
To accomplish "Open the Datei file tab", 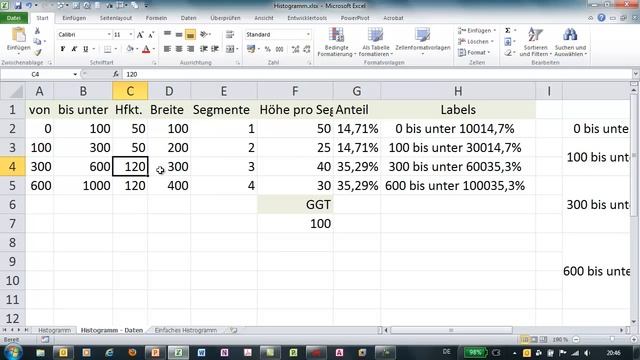I will (14, 18).
